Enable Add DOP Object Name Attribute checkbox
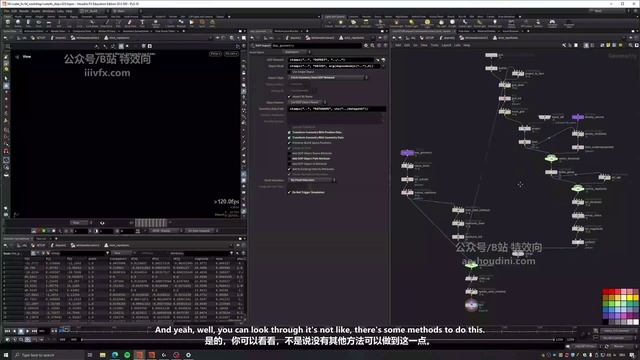The image size is (640, 360). tap(289, 153)
